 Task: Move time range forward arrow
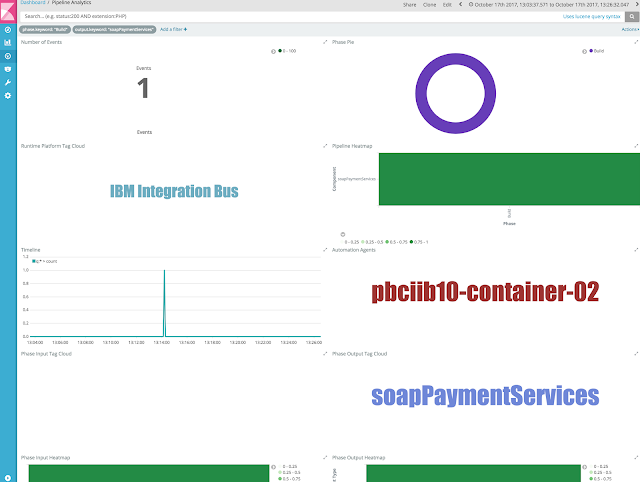[x=637, y=4]
